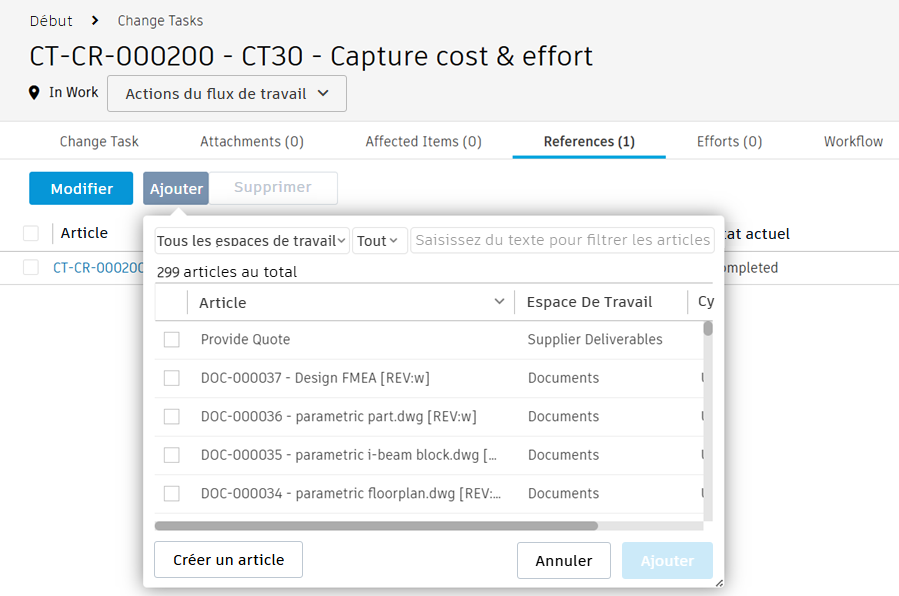Check the DOC-000037 Design FMEA checkbox
This screenshot has width=899, height=596.
coord(171,378)
